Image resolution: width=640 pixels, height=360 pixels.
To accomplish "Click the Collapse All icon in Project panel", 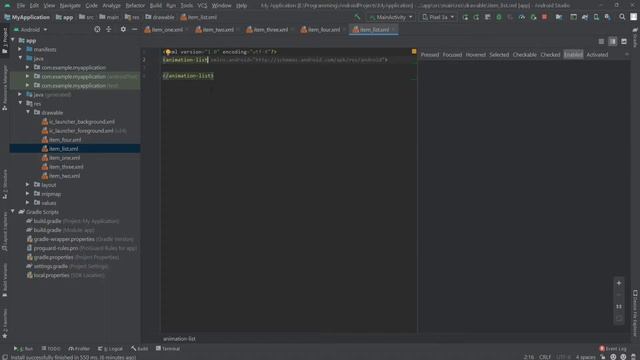I will coord(109,29).
